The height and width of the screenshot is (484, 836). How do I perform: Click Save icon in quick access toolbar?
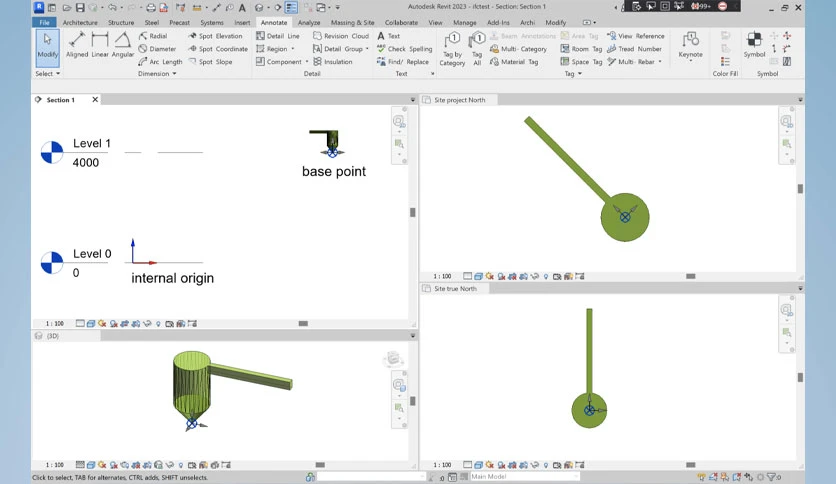pos(80,7)
